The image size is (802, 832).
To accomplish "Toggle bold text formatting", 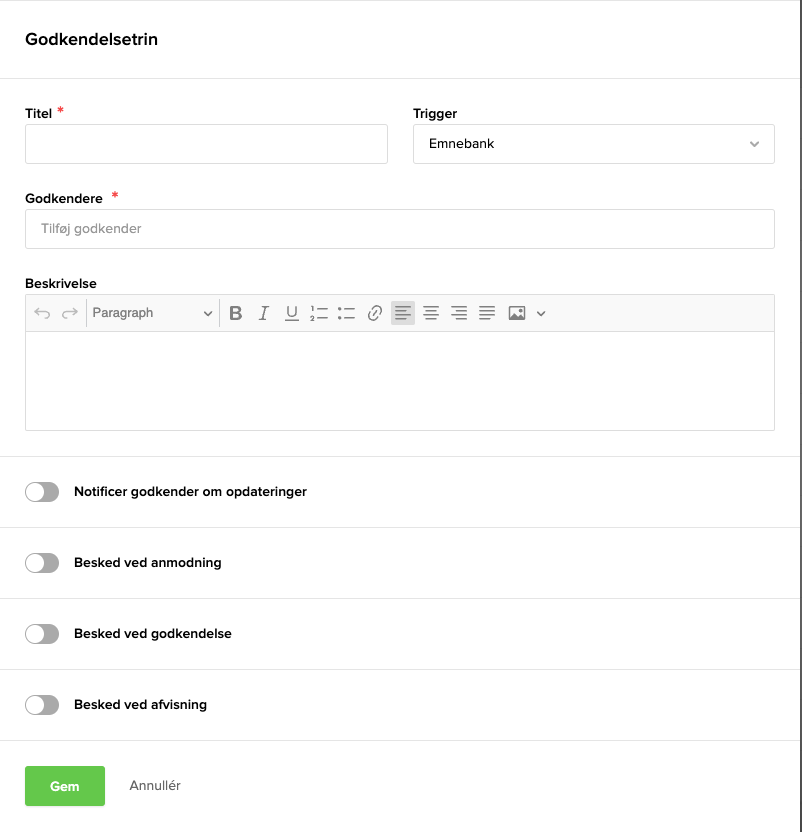I will tap(236, 313).
